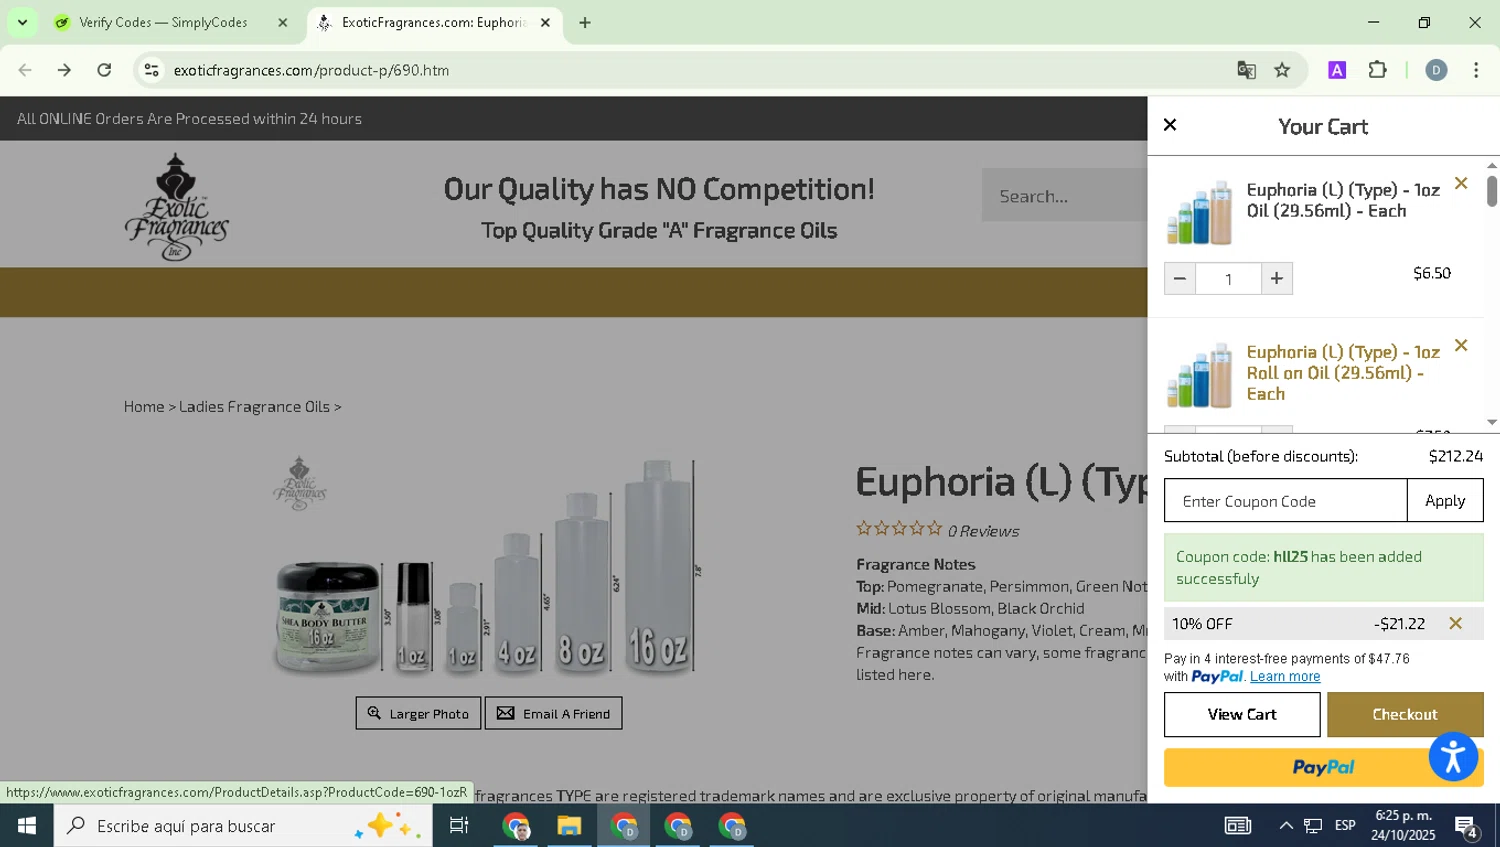This screenshot has height=847, width=1500.
Task: Close the Your Cart panel
Action: click(1170, 125)
